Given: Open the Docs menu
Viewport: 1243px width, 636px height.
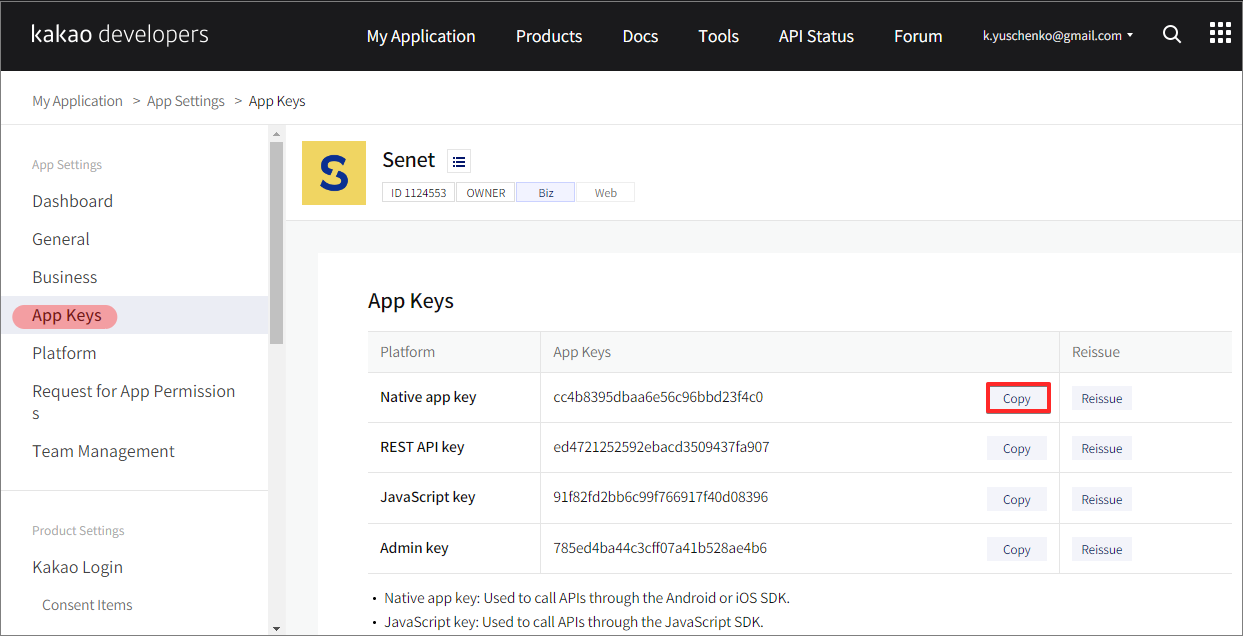Looking at the screenshot, I should tap(640, 36).
